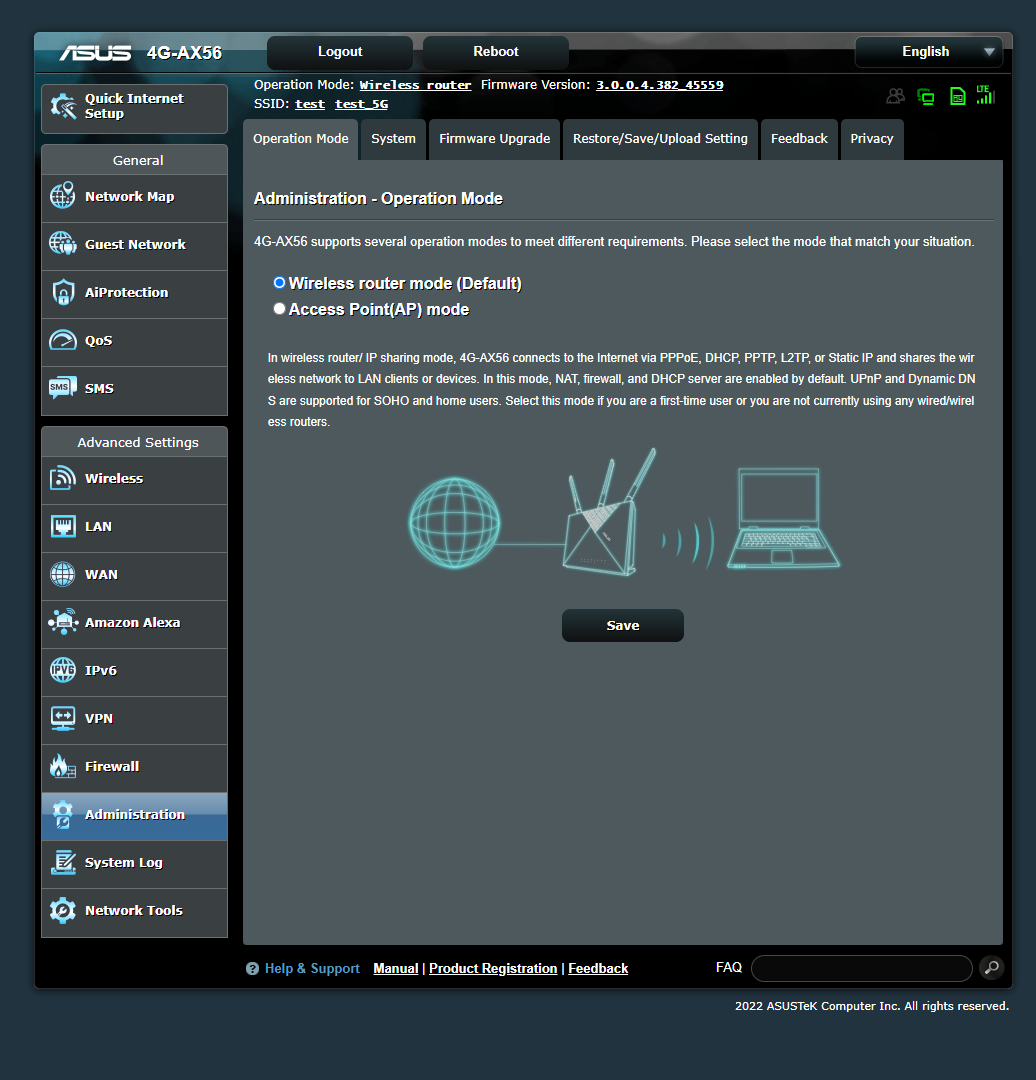Click the Wireless signal icon

63,478
